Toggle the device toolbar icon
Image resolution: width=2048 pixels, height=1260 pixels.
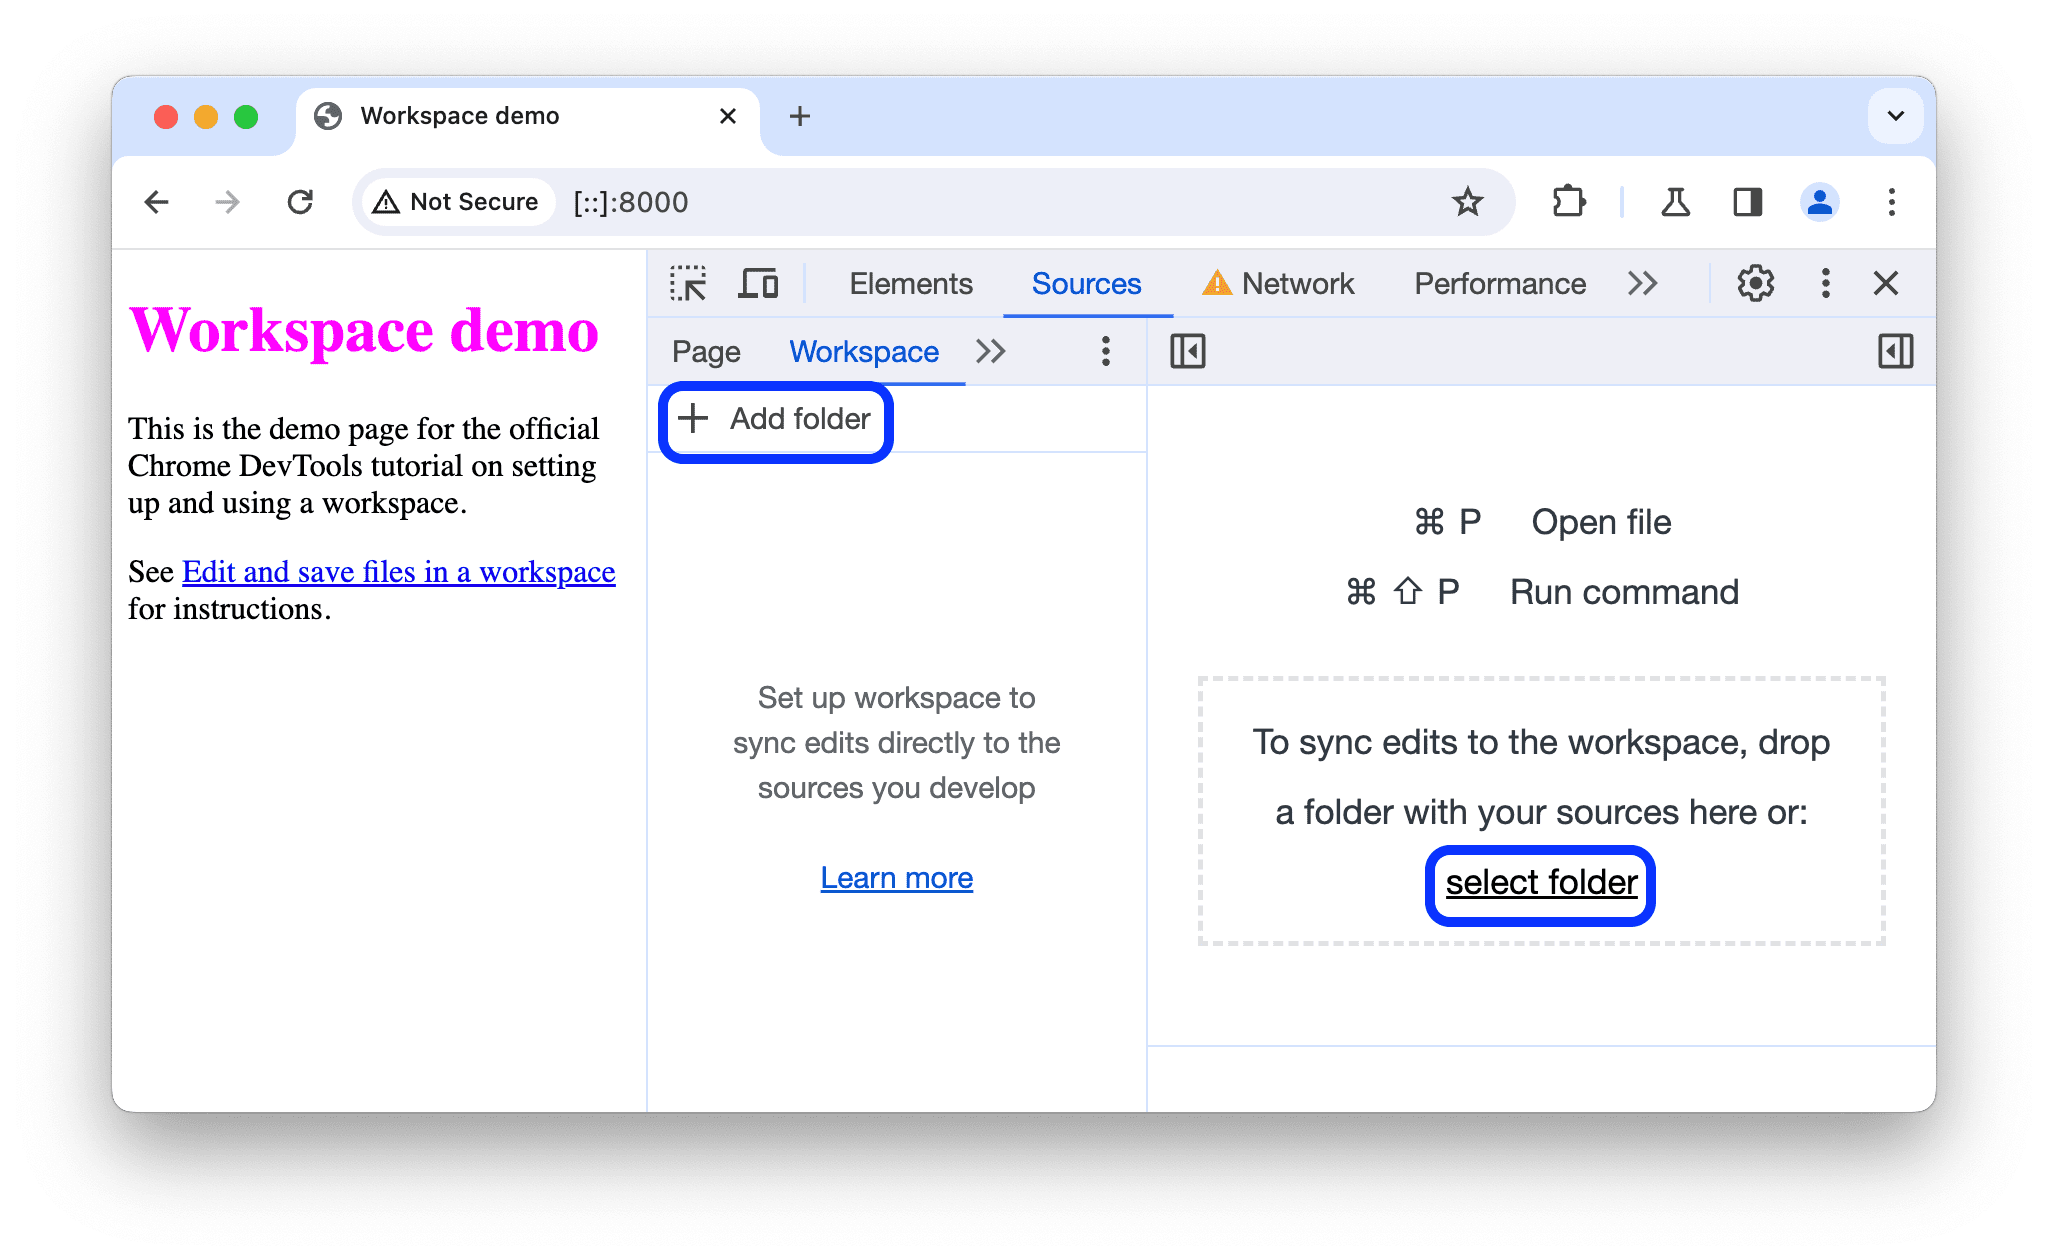pyautogui.click(x=758, y=284)
